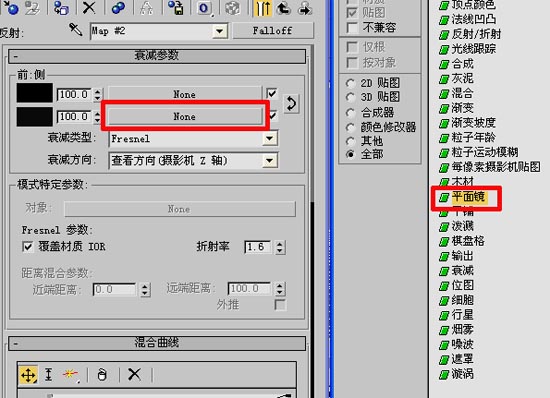Toggle the checkbox next to the first None map

pos(272,94)
